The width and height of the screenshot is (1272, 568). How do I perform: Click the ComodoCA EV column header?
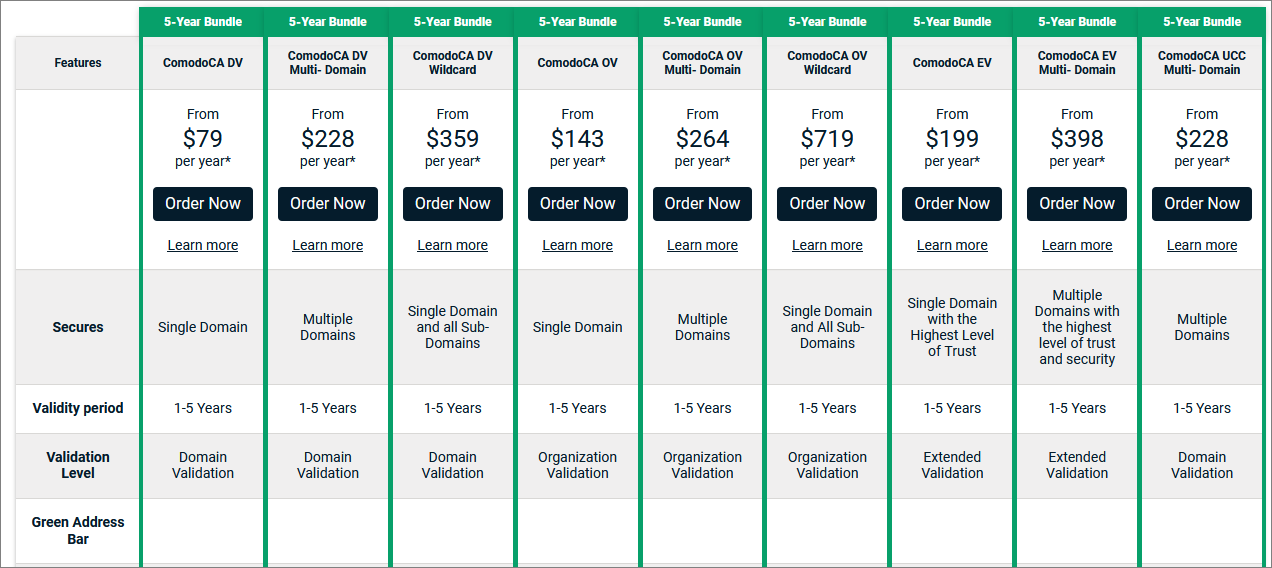click(952, 62)
